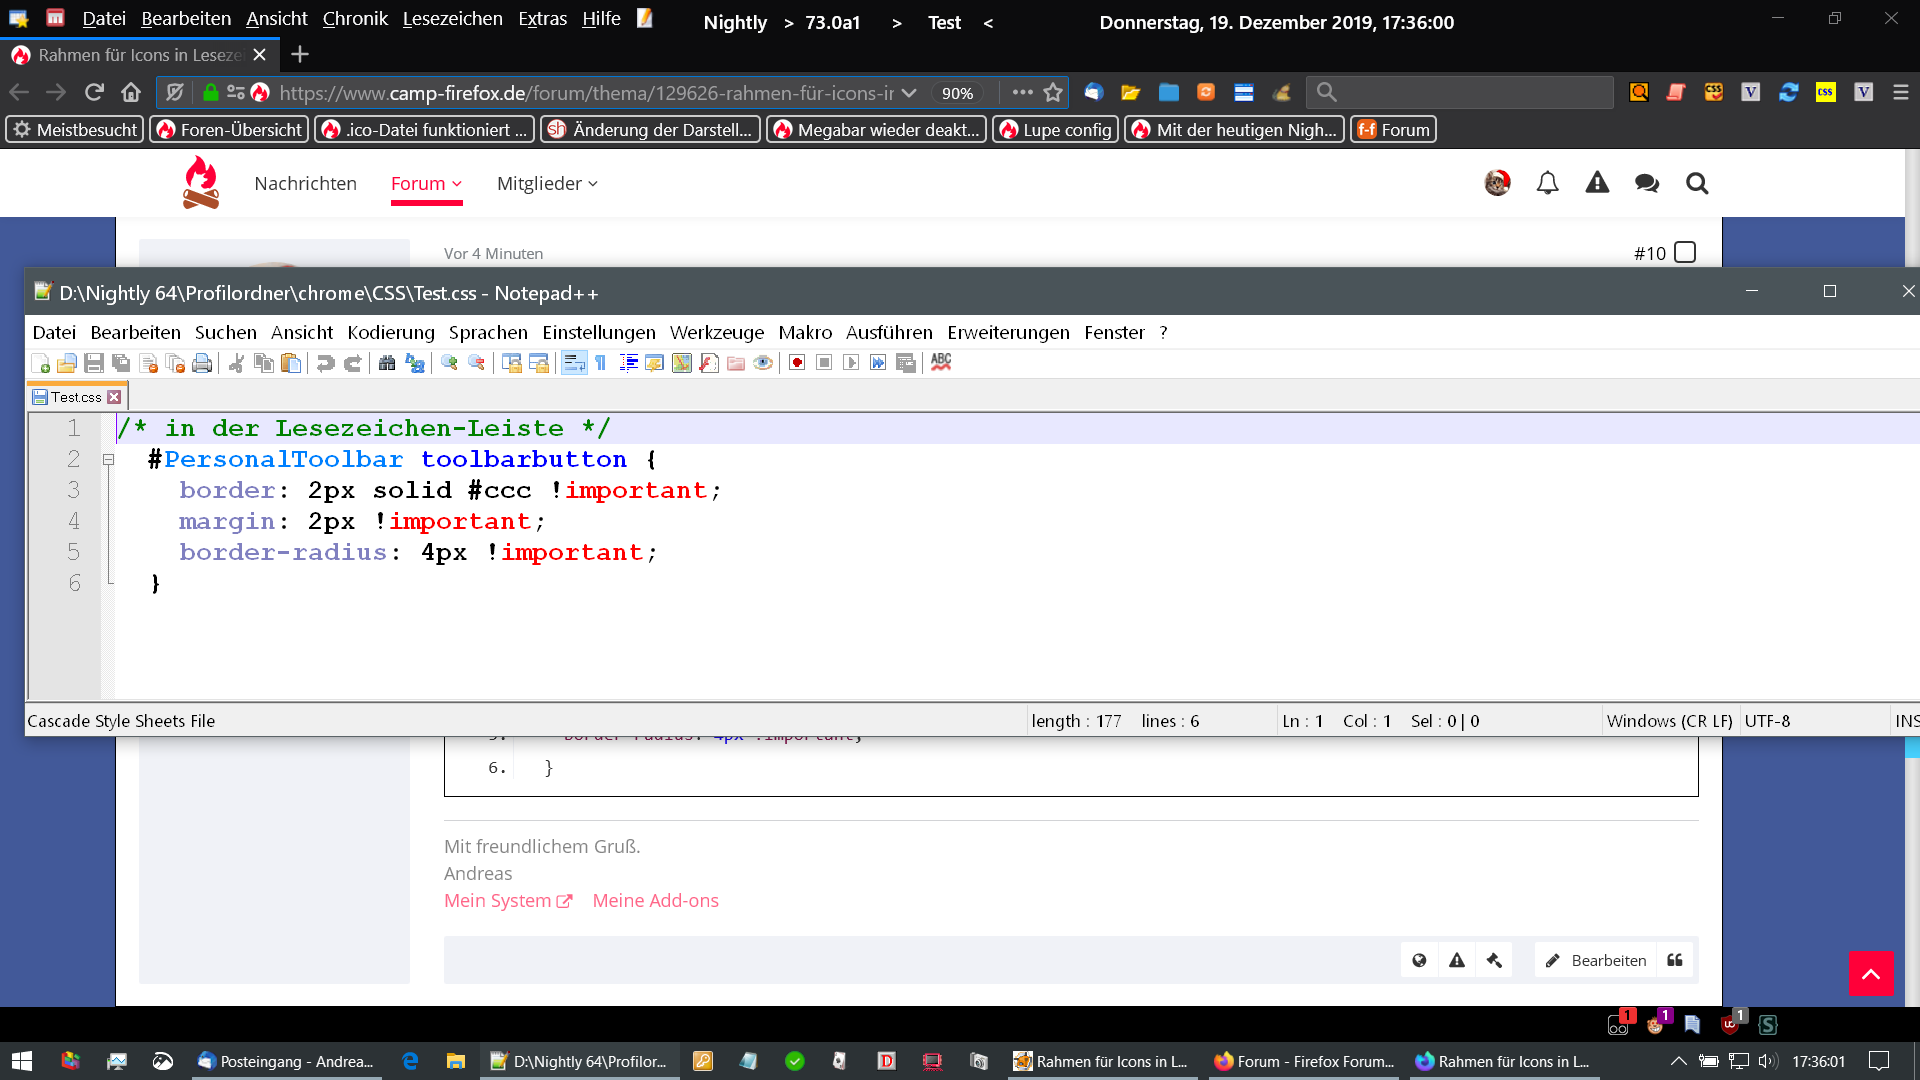Open the Erweiterungen menu in Notepad++
Viewport: 1920px width, 1080px height.
point(1008,332)
